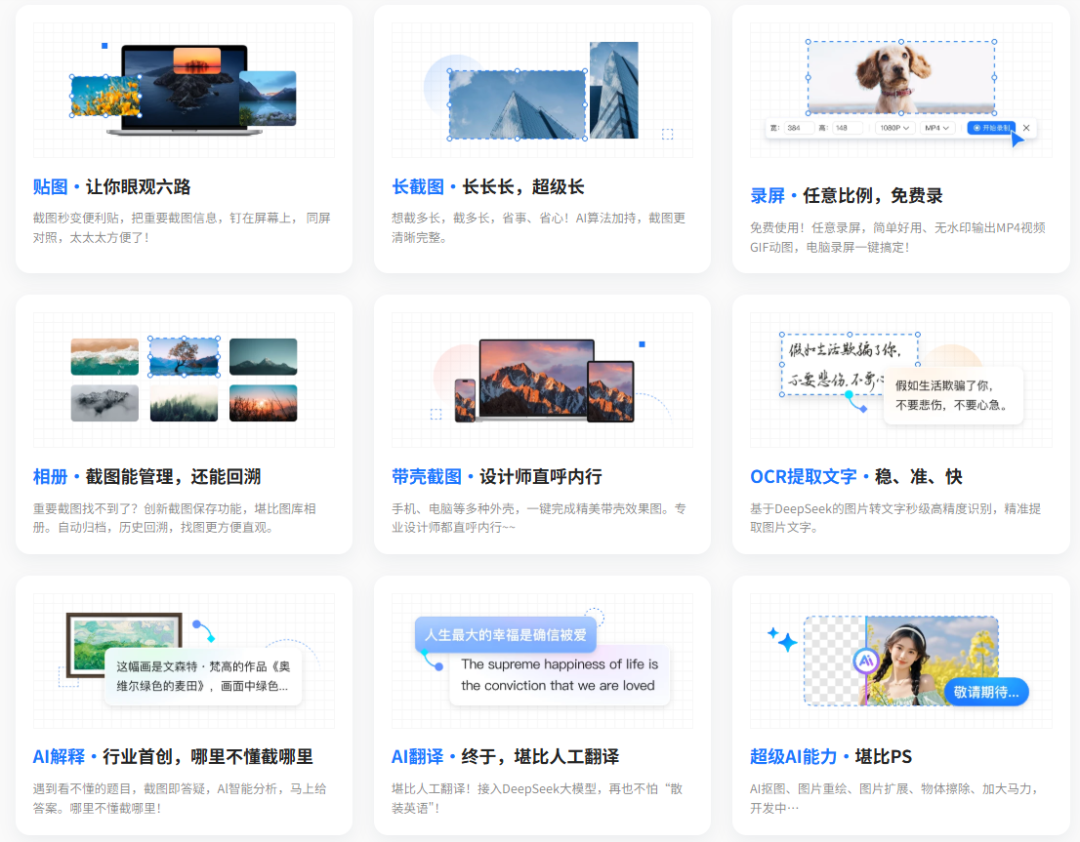Click the phone mockup in the device-frame illustration
Screen dimensions: 1080x842
465,400
